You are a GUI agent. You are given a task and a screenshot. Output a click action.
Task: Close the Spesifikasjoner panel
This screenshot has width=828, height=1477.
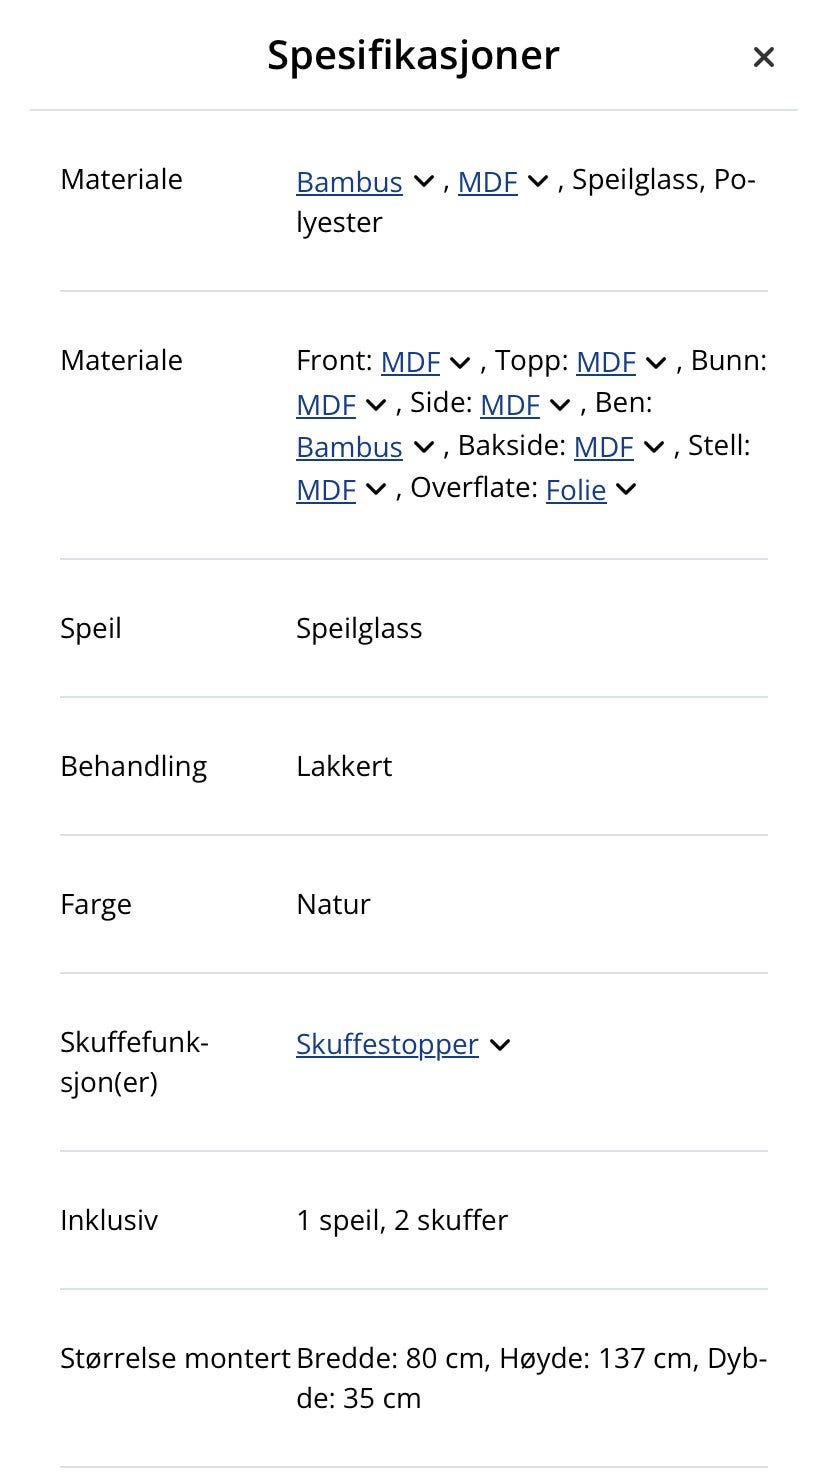(764, 58)
